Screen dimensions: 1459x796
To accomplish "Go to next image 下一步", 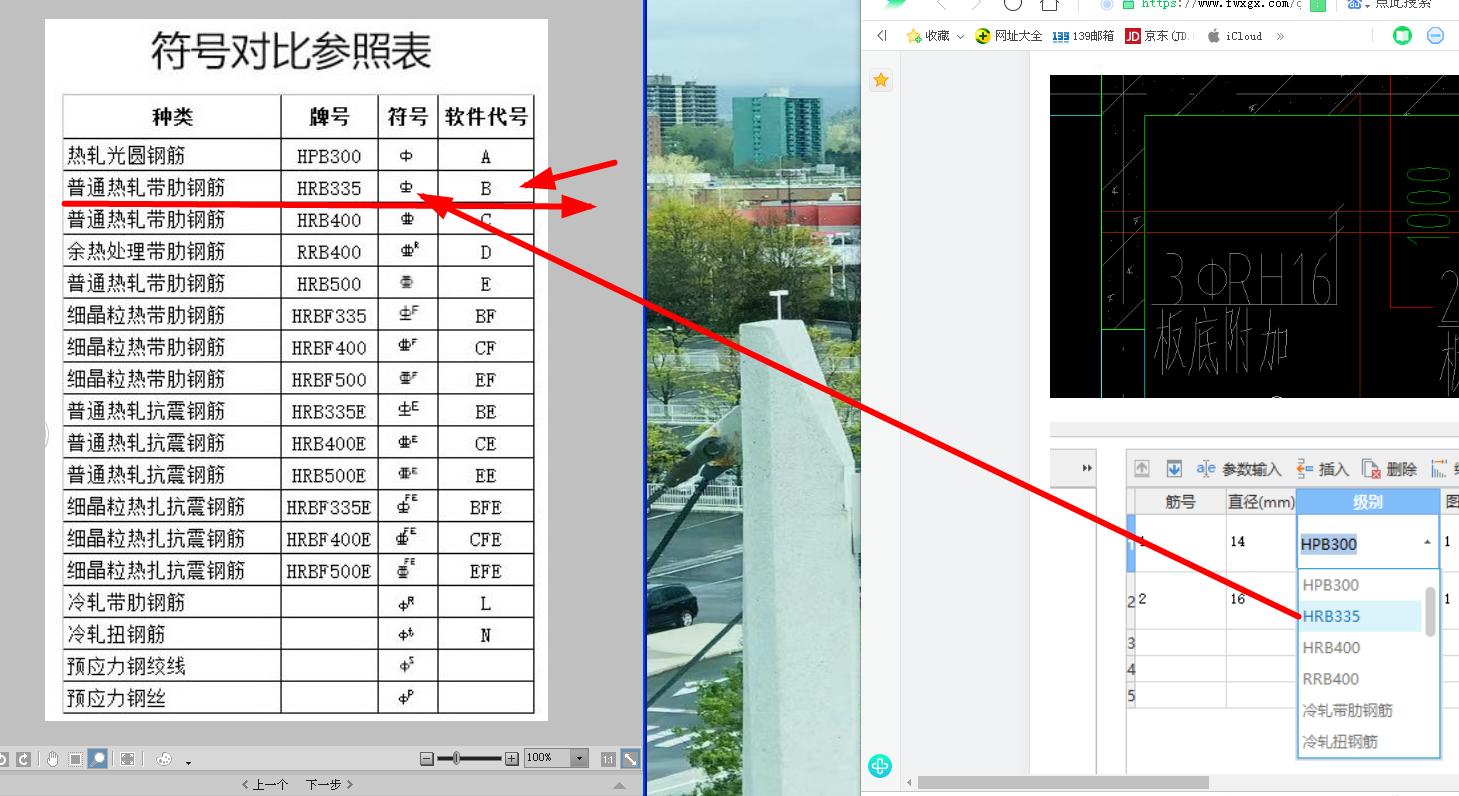I will (329, 785).
